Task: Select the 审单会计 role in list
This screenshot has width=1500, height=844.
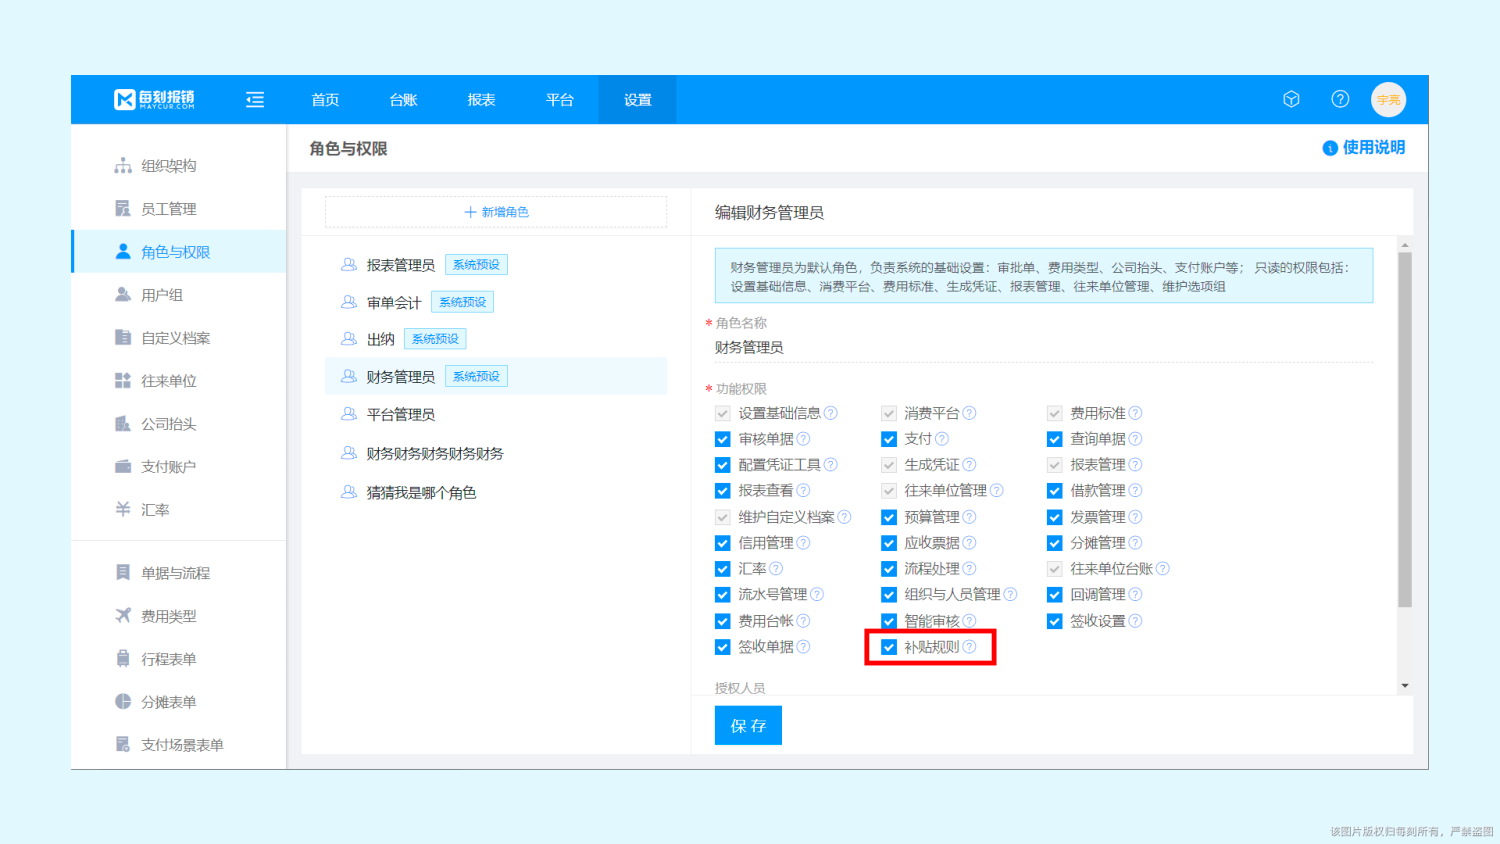Action: (x=394, y=303)
